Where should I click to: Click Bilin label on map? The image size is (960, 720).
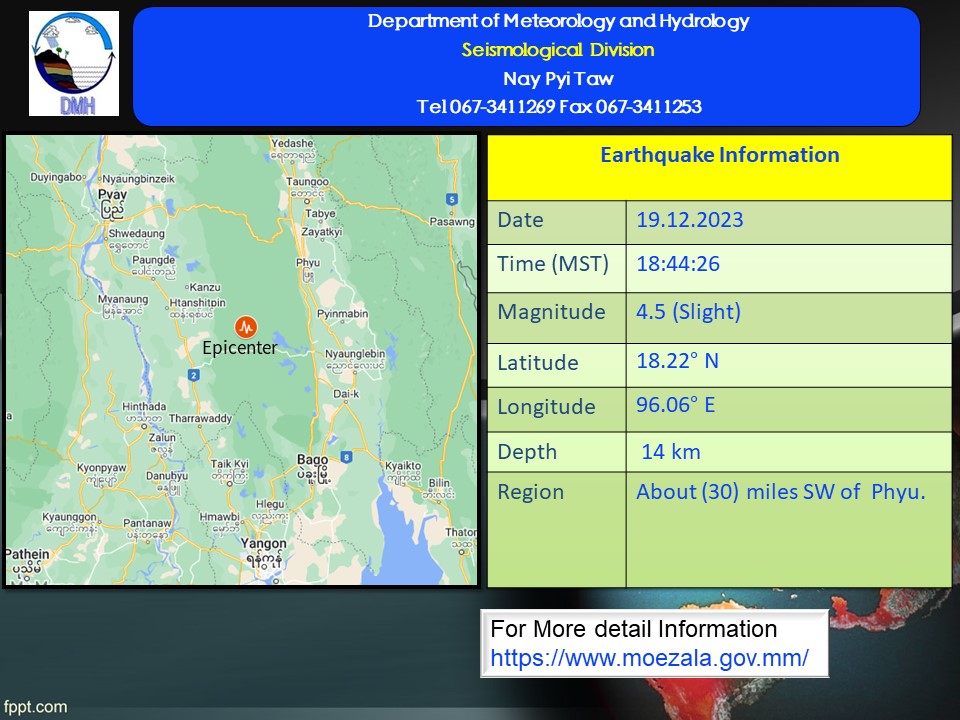pos(439,483)
